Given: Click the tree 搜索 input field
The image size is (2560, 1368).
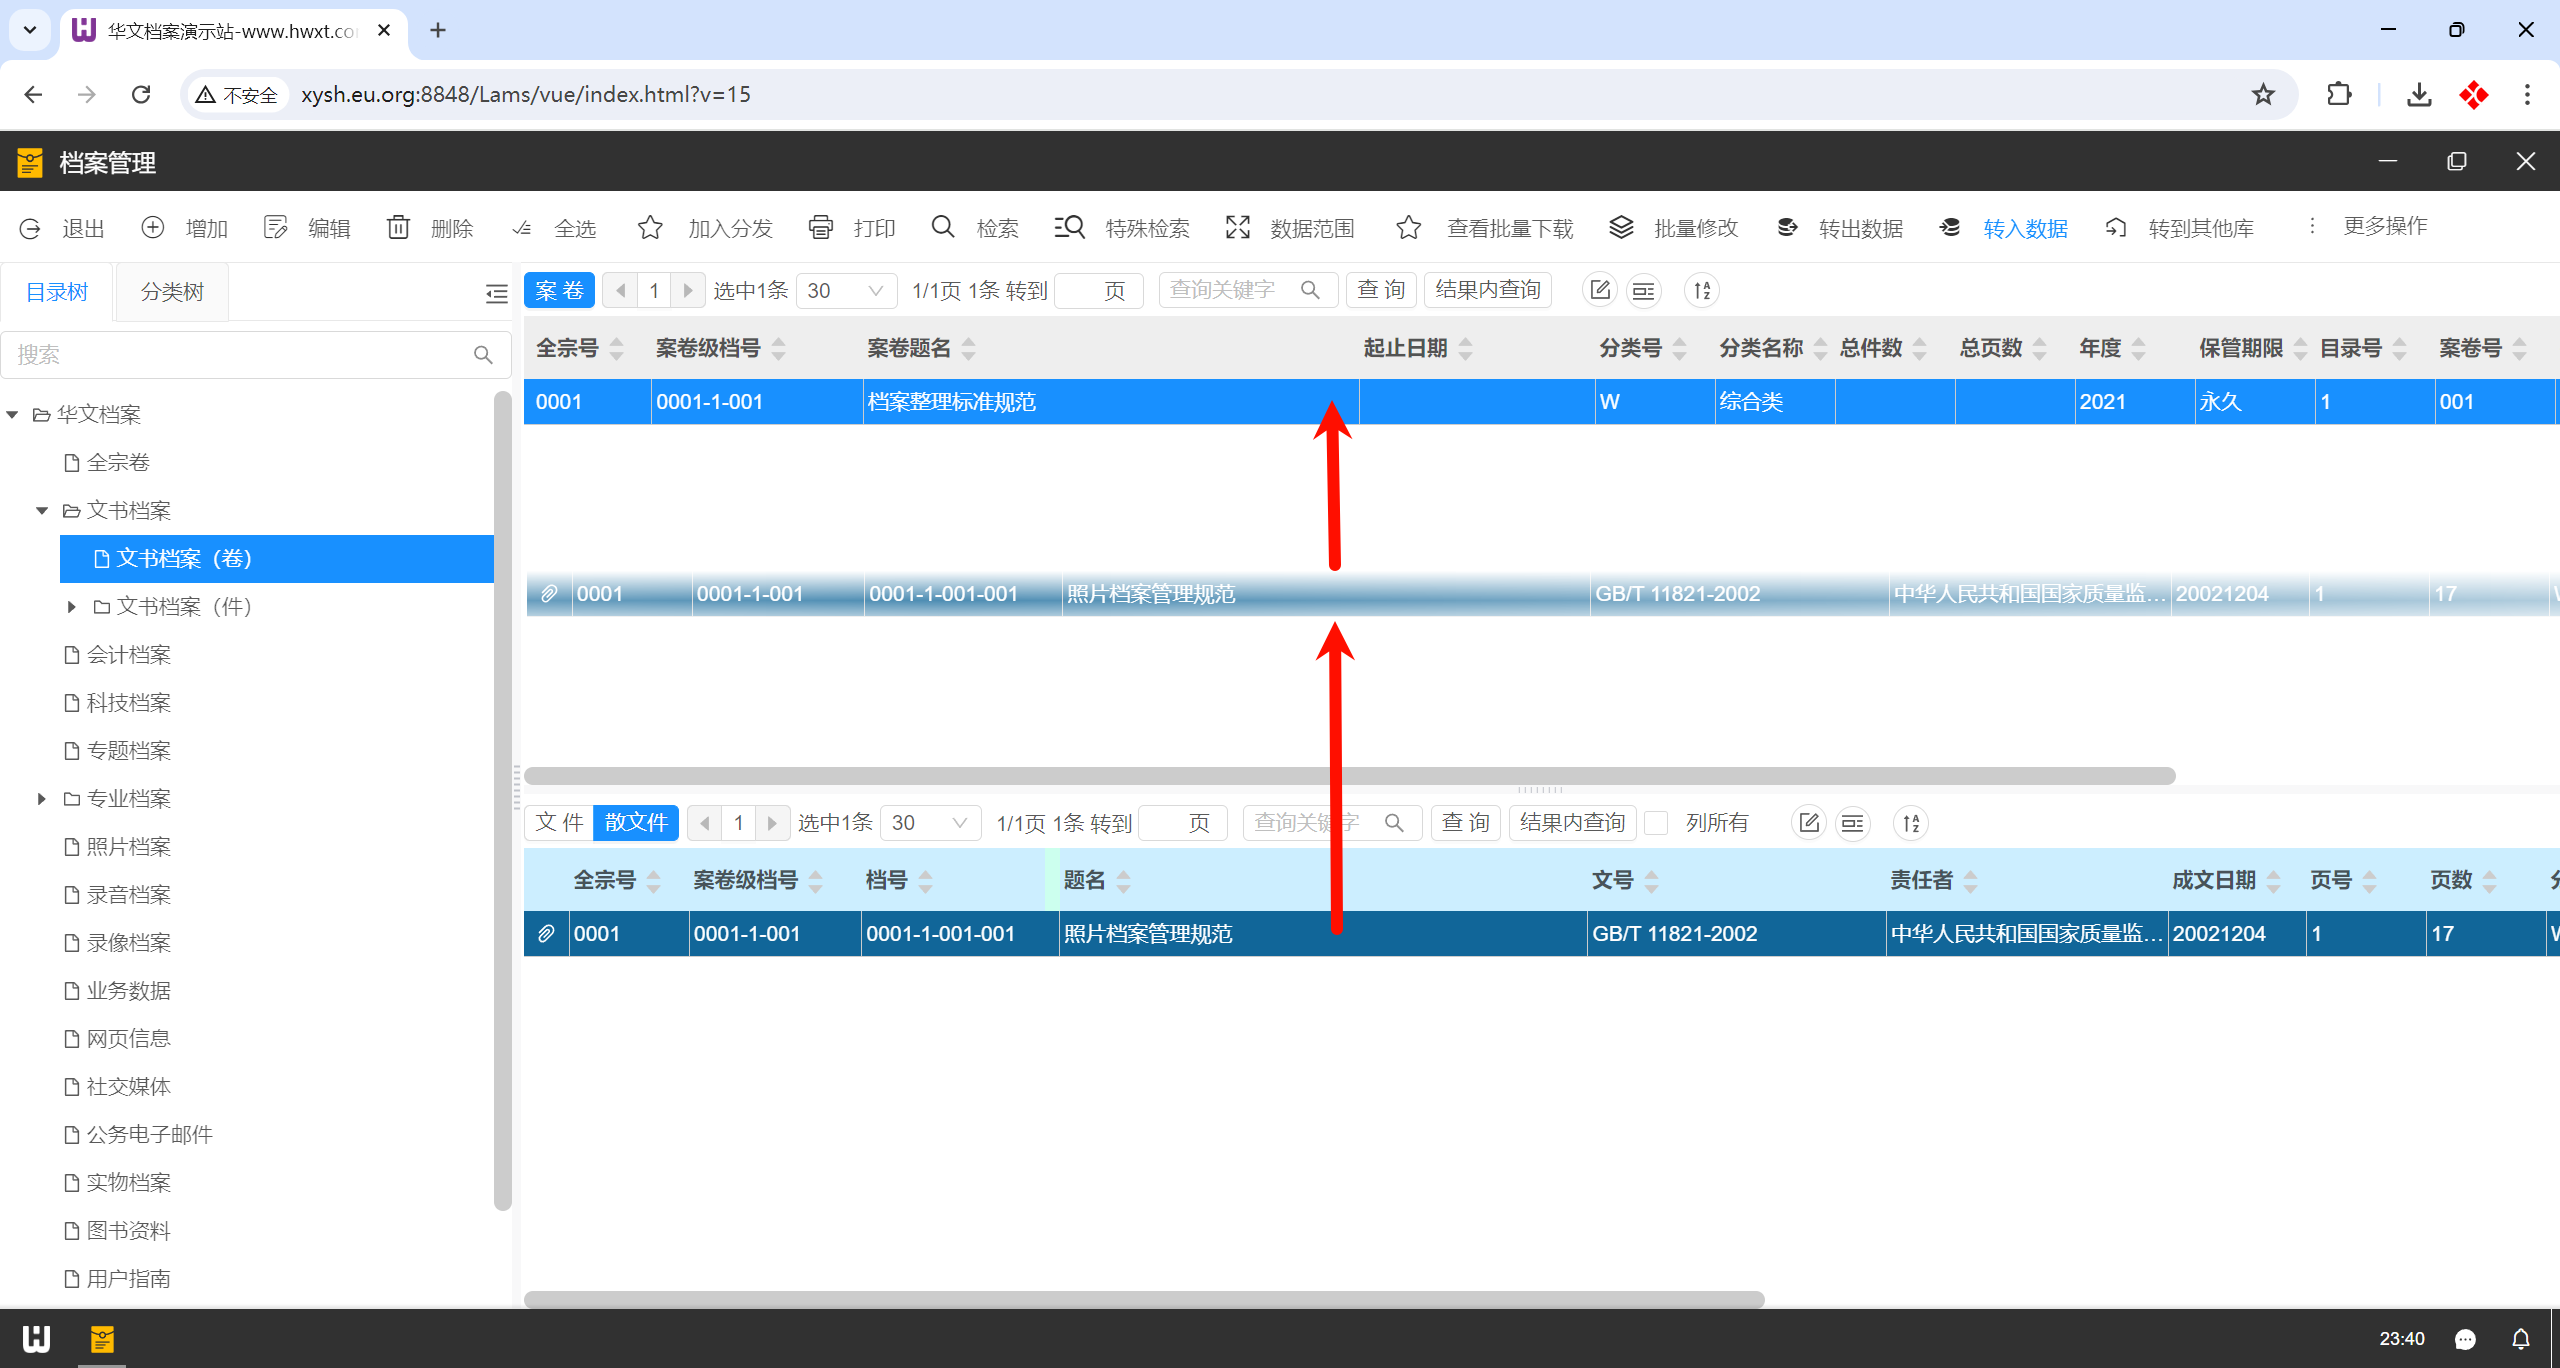Looking at the screenshot, I should (240, 355).
